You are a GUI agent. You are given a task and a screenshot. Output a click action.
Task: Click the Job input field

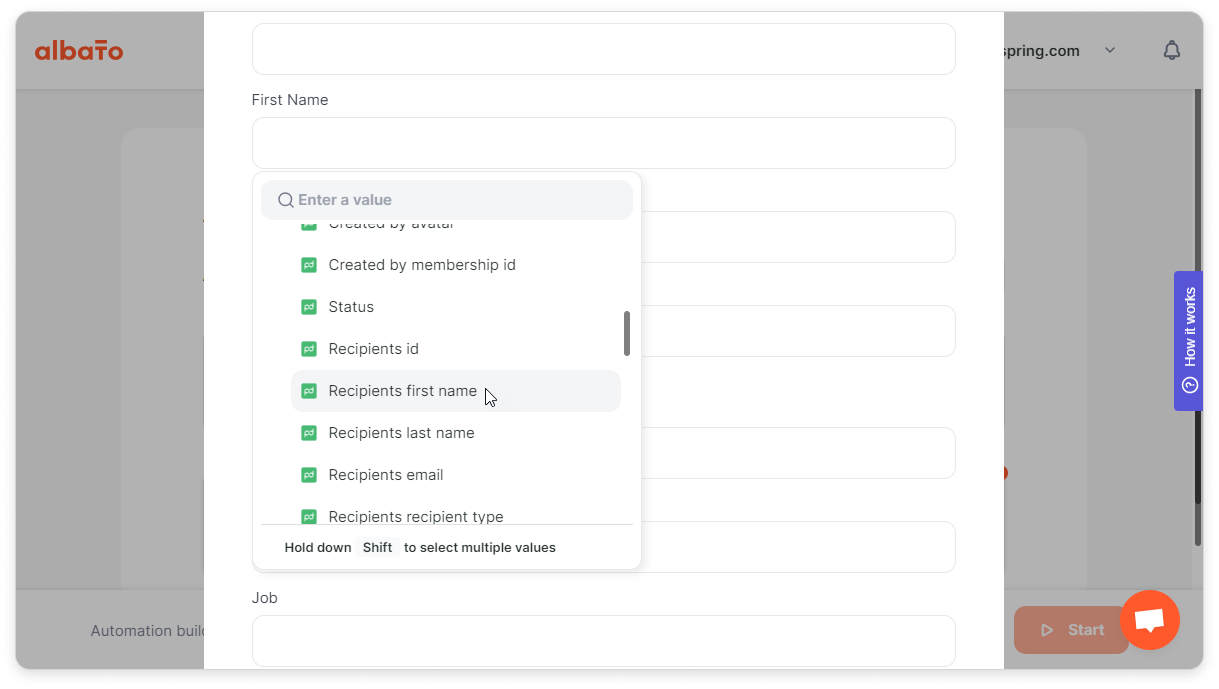click(x=604, y=641)
